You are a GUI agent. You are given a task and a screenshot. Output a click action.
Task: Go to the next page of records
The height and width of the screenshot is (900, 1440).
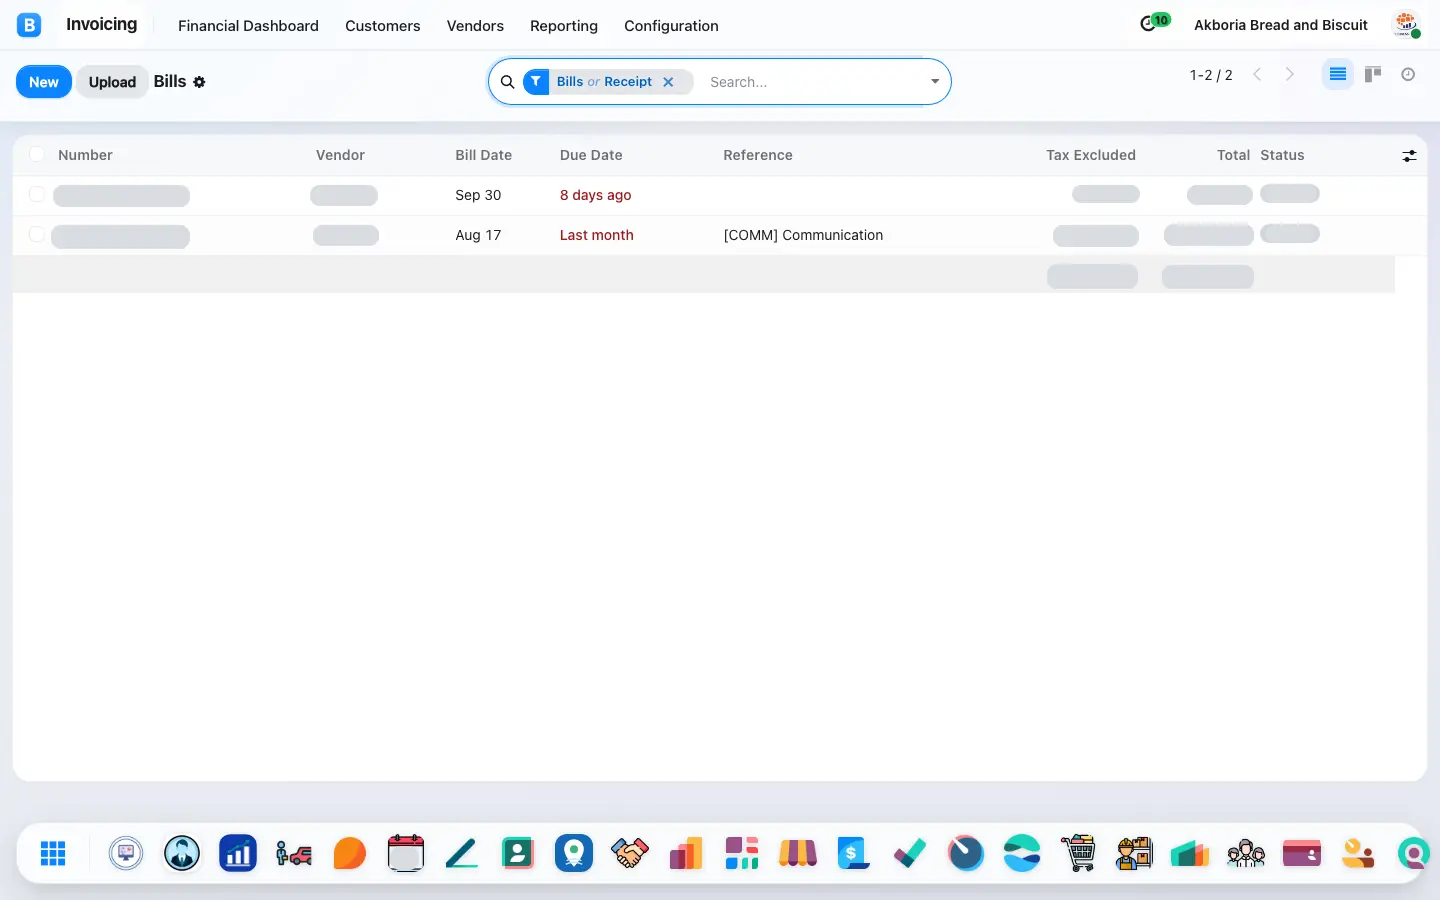point(1290,74)
